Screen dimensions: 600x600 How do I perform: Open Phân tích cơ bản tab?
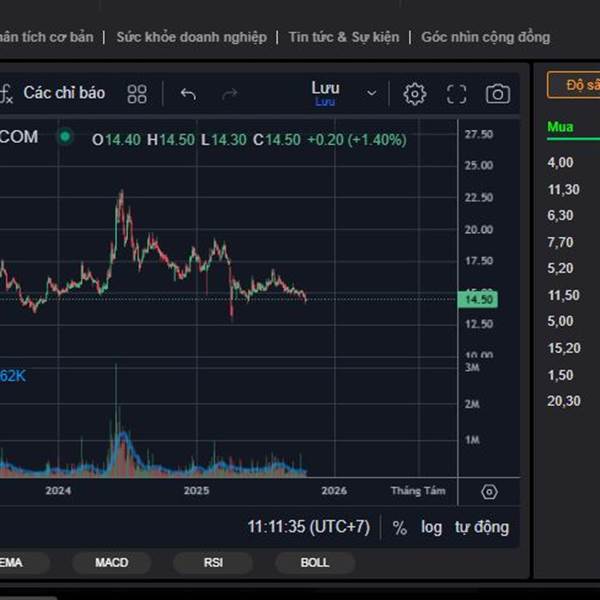pos(46,37)
